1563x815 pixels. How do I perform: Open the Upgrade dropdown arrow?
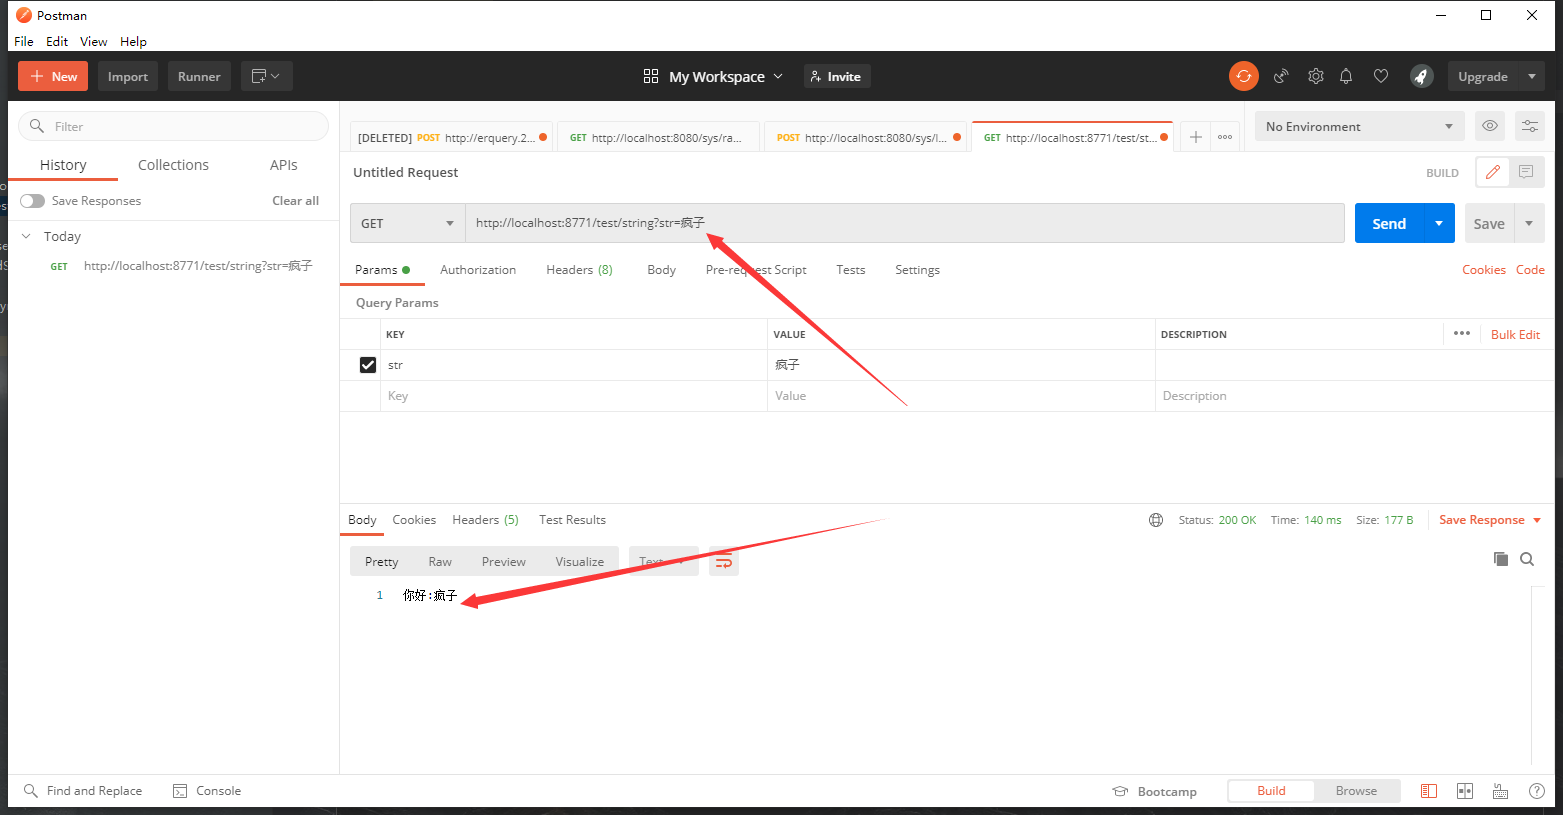(1531, 76)
